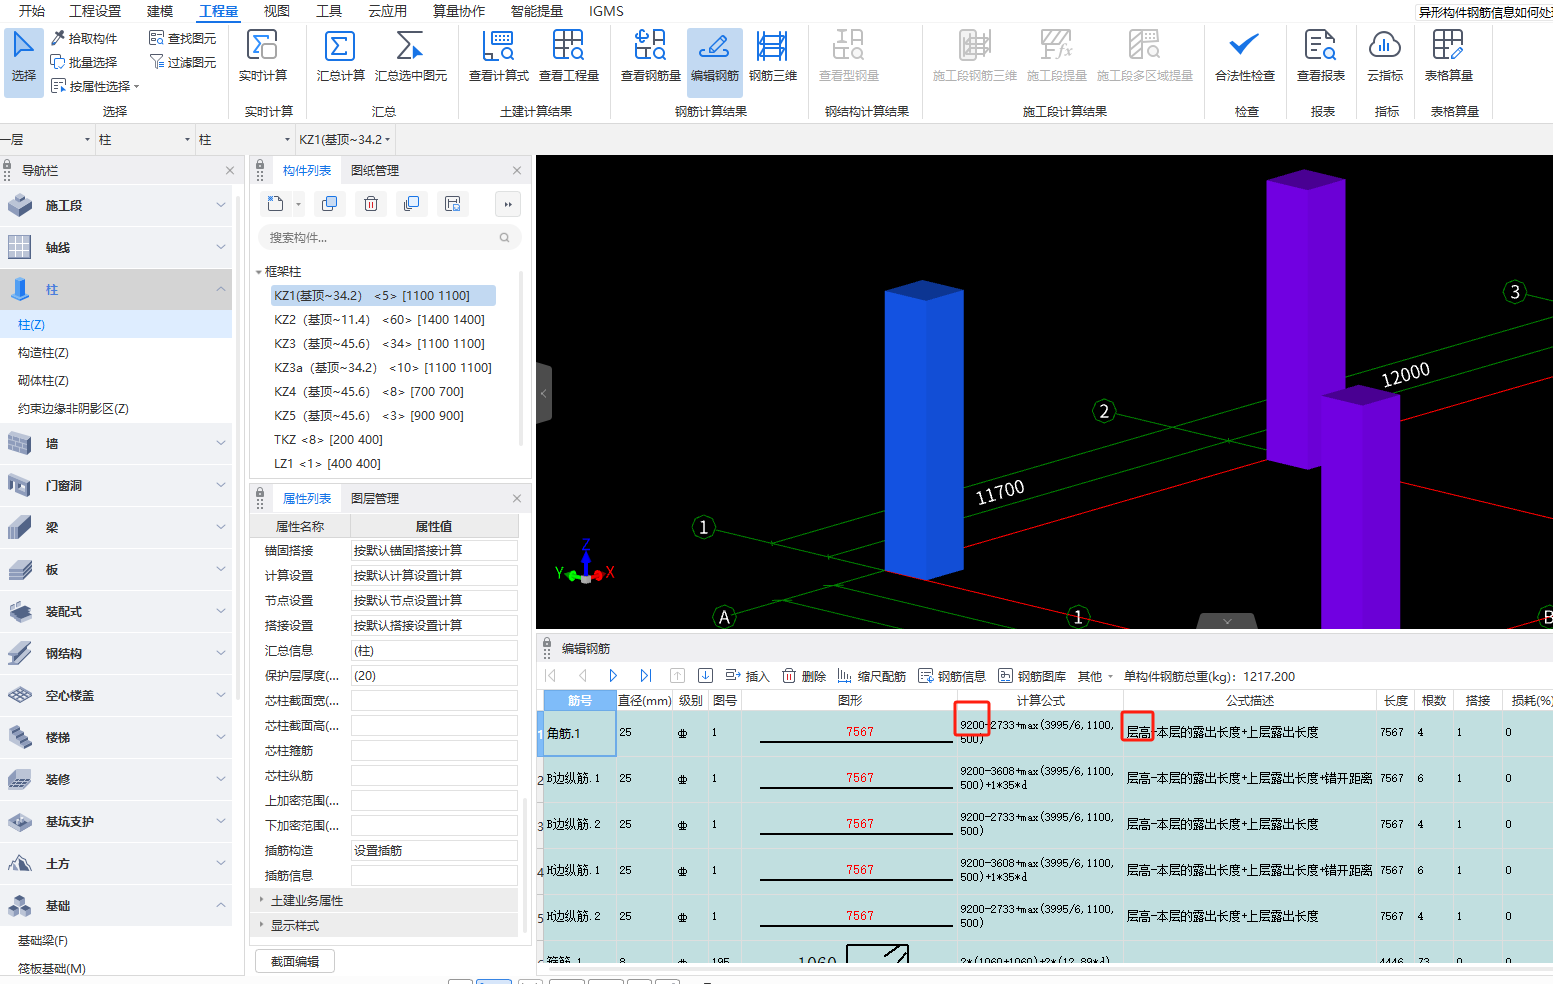Collapse the 框架柱 tree node
1553x984 pixels.
258,272
